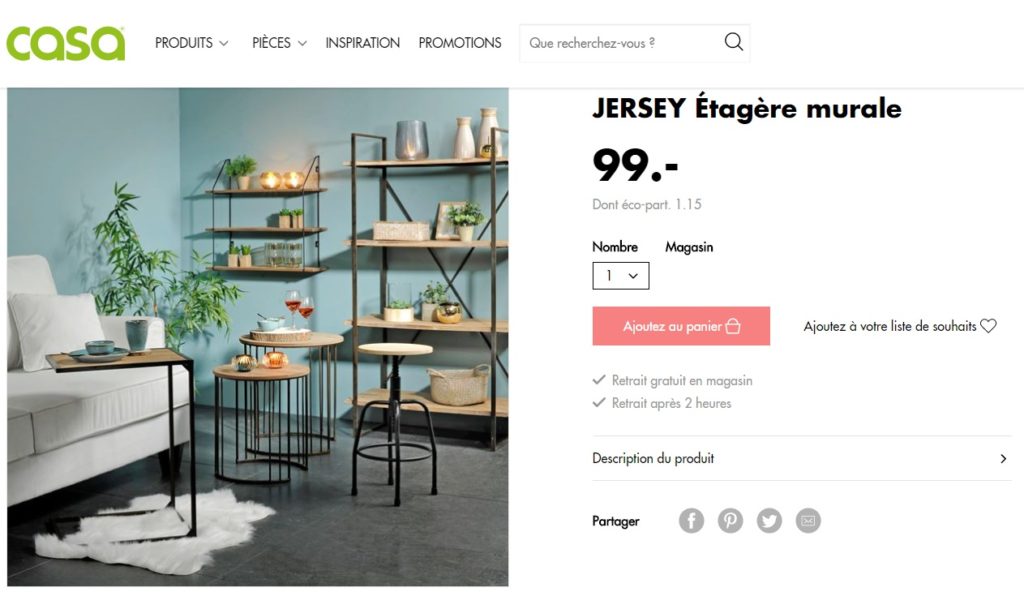Viewport: 1024px width, 592px height.
Task: Open the PROMOTIONS menu item
Action: 460,43
